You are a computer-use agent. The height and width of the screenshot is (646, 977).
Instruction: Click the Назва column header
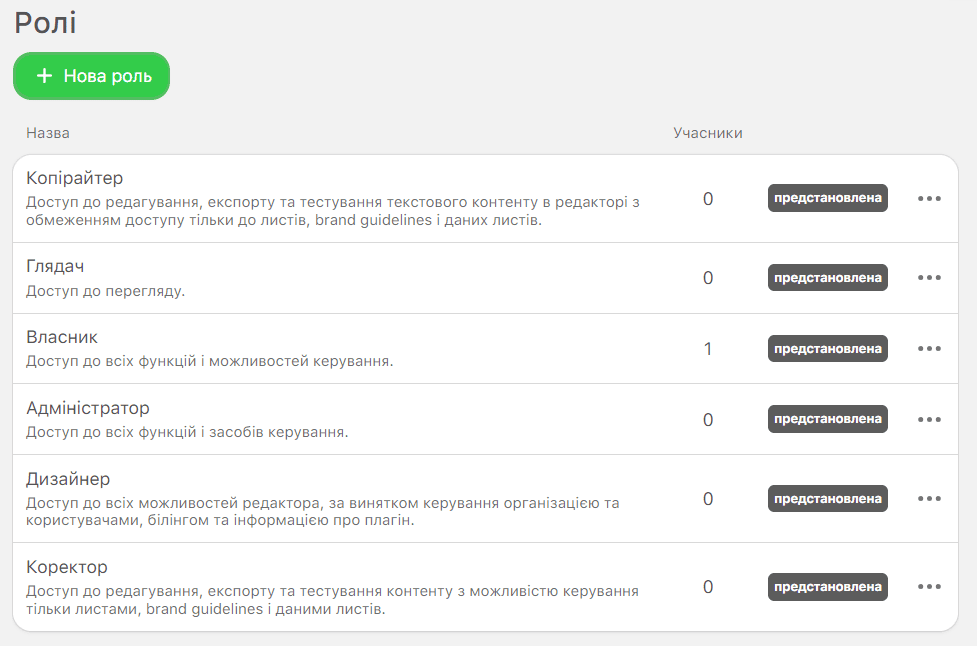coord(48,133)
